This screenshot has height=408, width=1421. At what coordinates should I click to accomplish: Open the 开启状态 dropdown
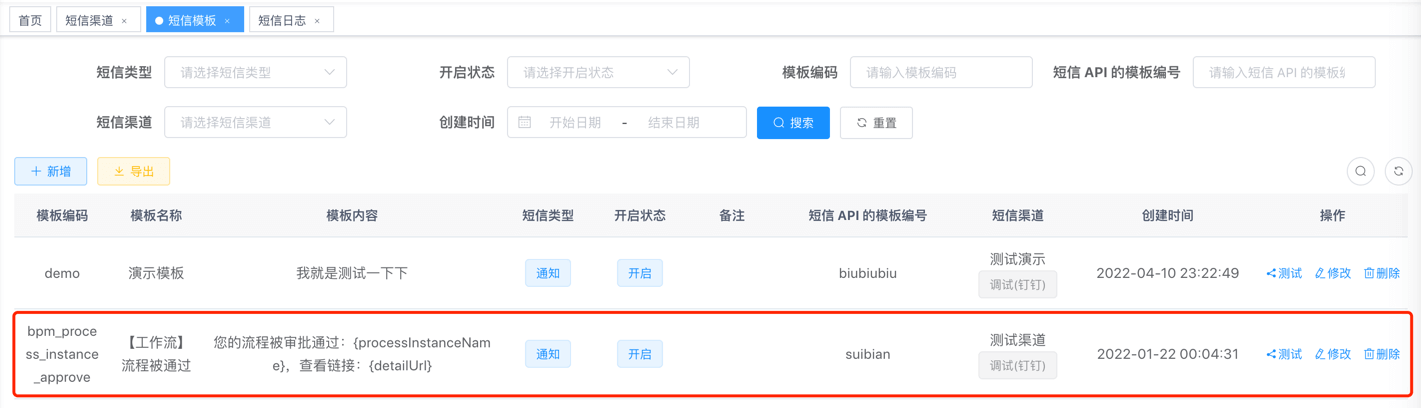click(598, 73)
